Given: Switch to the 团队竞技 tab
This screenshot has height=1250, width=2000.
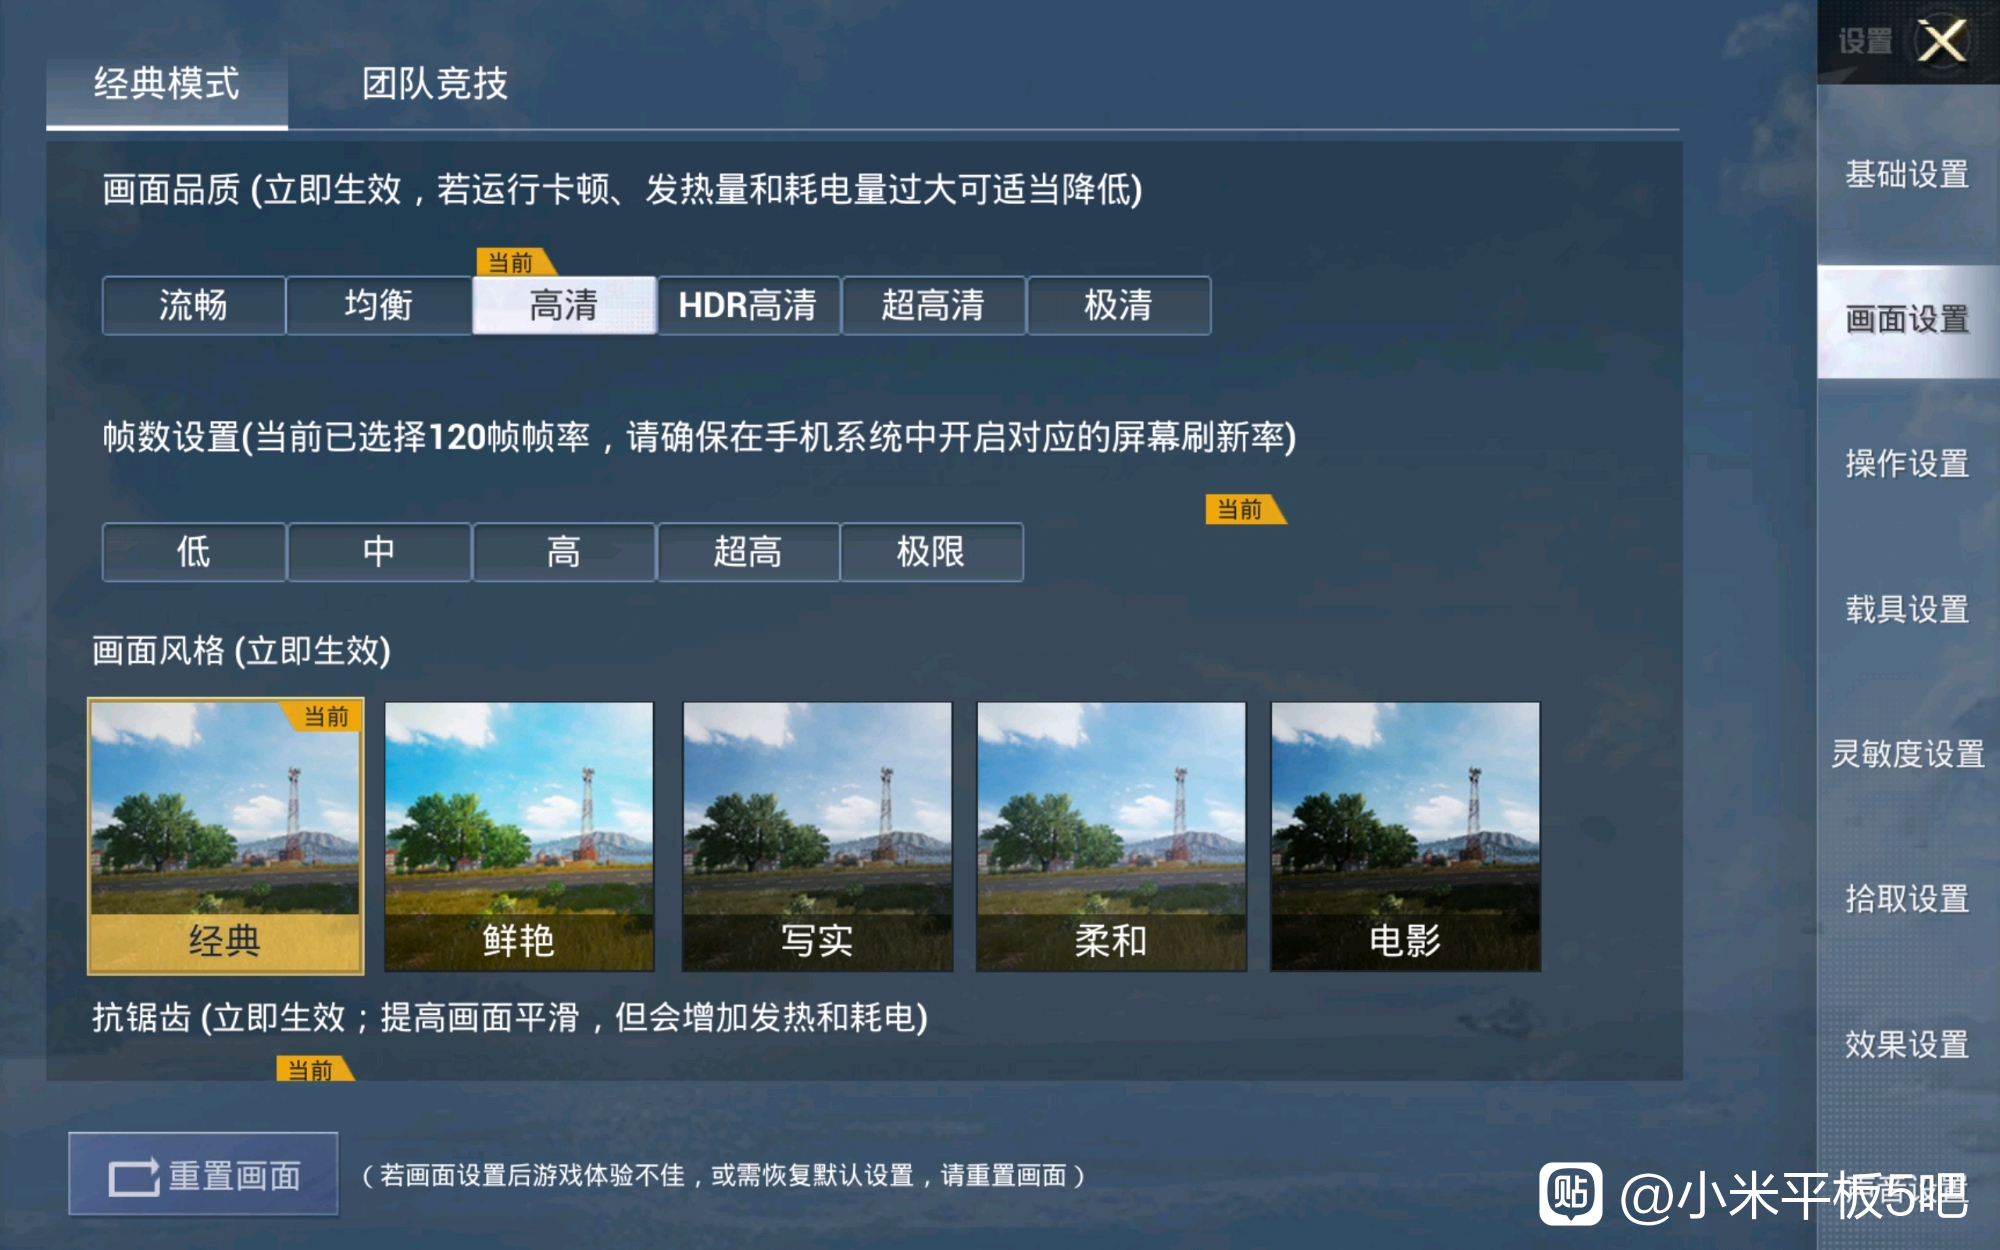Looking at the screenshot, I should 435,84.
